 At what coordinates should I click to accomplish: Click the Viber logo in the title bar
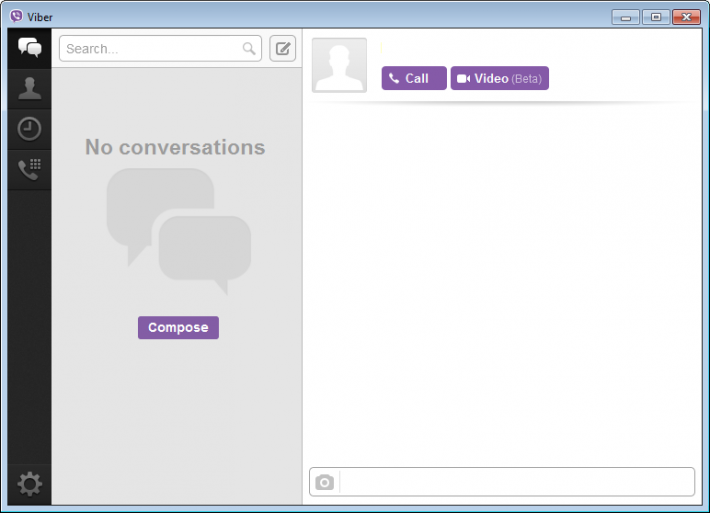[x=16, y=16]
